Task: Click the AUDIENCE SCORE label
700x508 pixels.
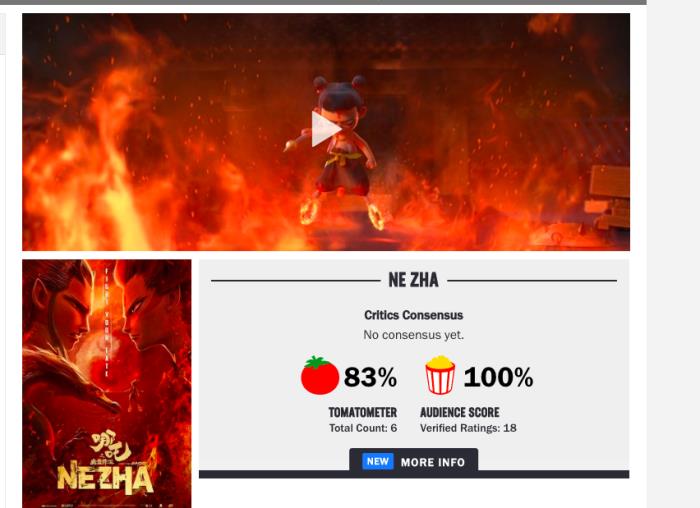Action: click(459, 412)
